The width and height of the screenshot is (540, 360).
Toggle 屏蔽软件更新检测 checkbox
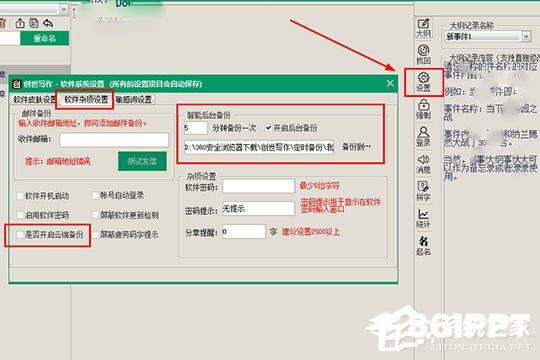(x=95, y=215)
